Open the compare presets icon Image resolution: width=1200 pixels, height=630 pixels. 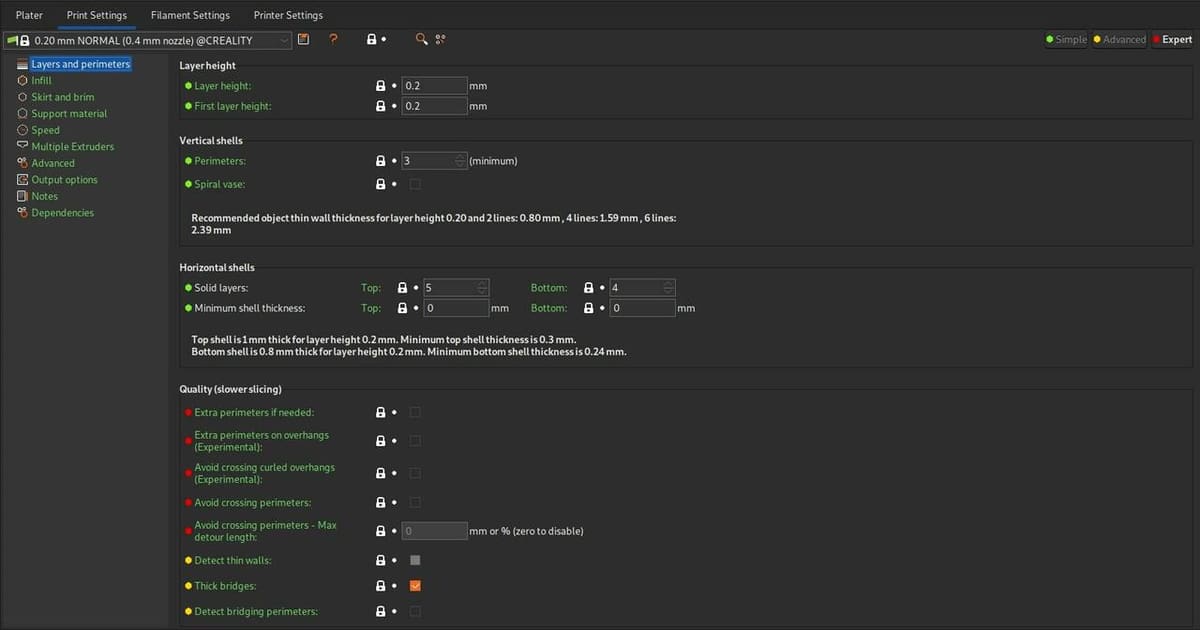[440, 39]
